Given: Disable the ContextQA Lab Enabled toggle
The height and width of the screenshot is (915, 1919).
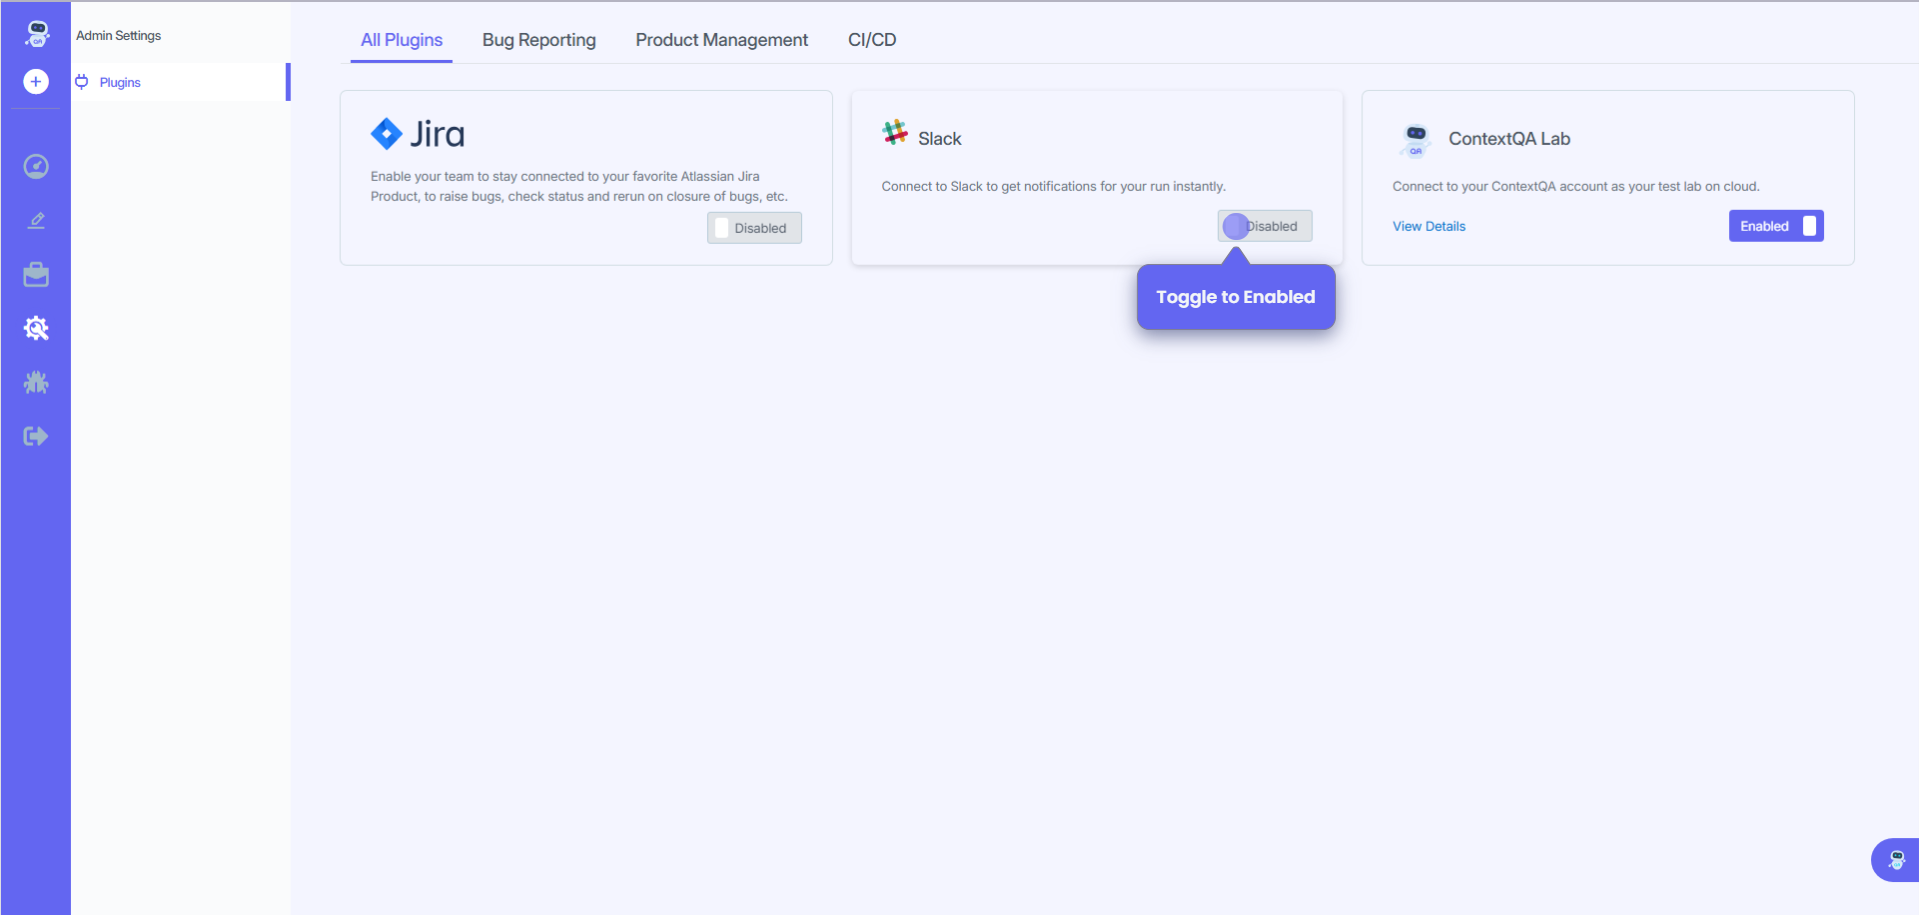Looking at the screenshot, I should [x=1775, y=226].
